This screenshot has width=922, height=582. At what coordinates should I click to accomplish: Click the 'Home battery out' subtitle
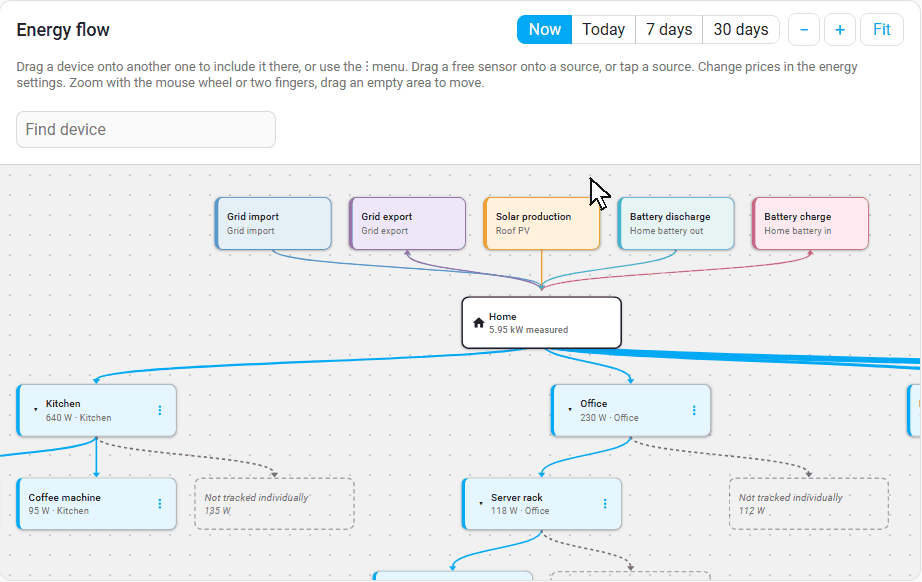(666, 231)
